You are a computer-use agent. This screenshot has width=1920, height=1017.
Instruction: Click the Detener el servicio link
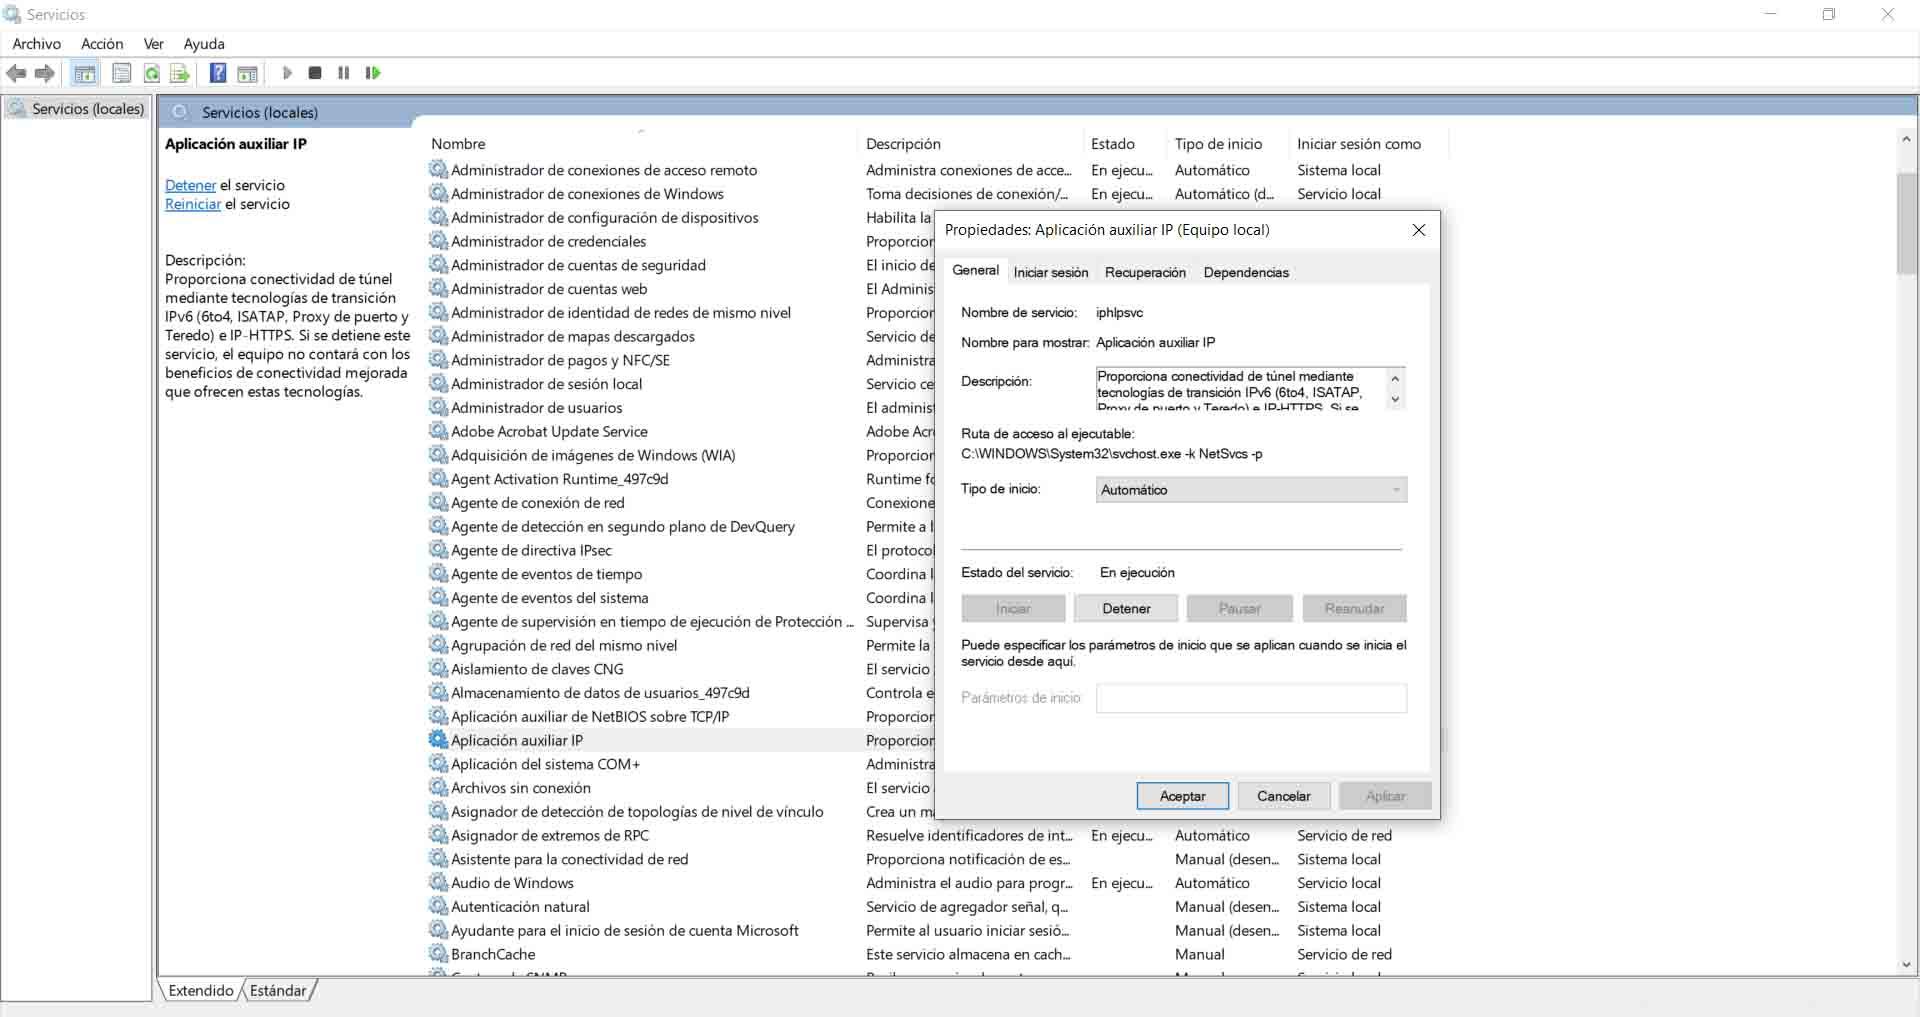point(190,185)
